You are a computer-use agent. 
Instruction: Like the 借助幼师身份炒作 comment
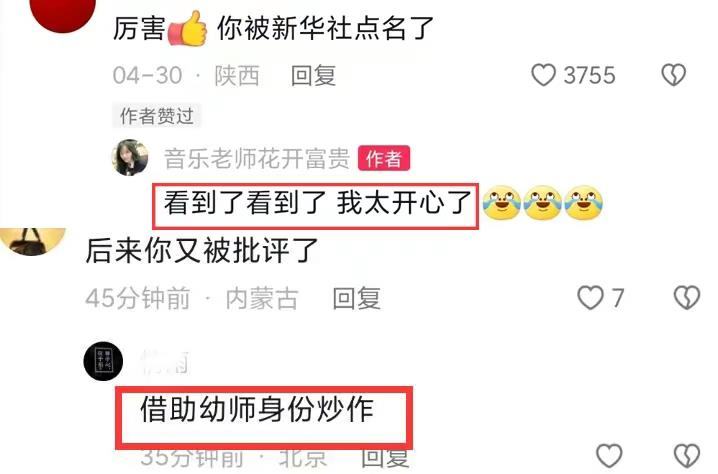point(609,456)
